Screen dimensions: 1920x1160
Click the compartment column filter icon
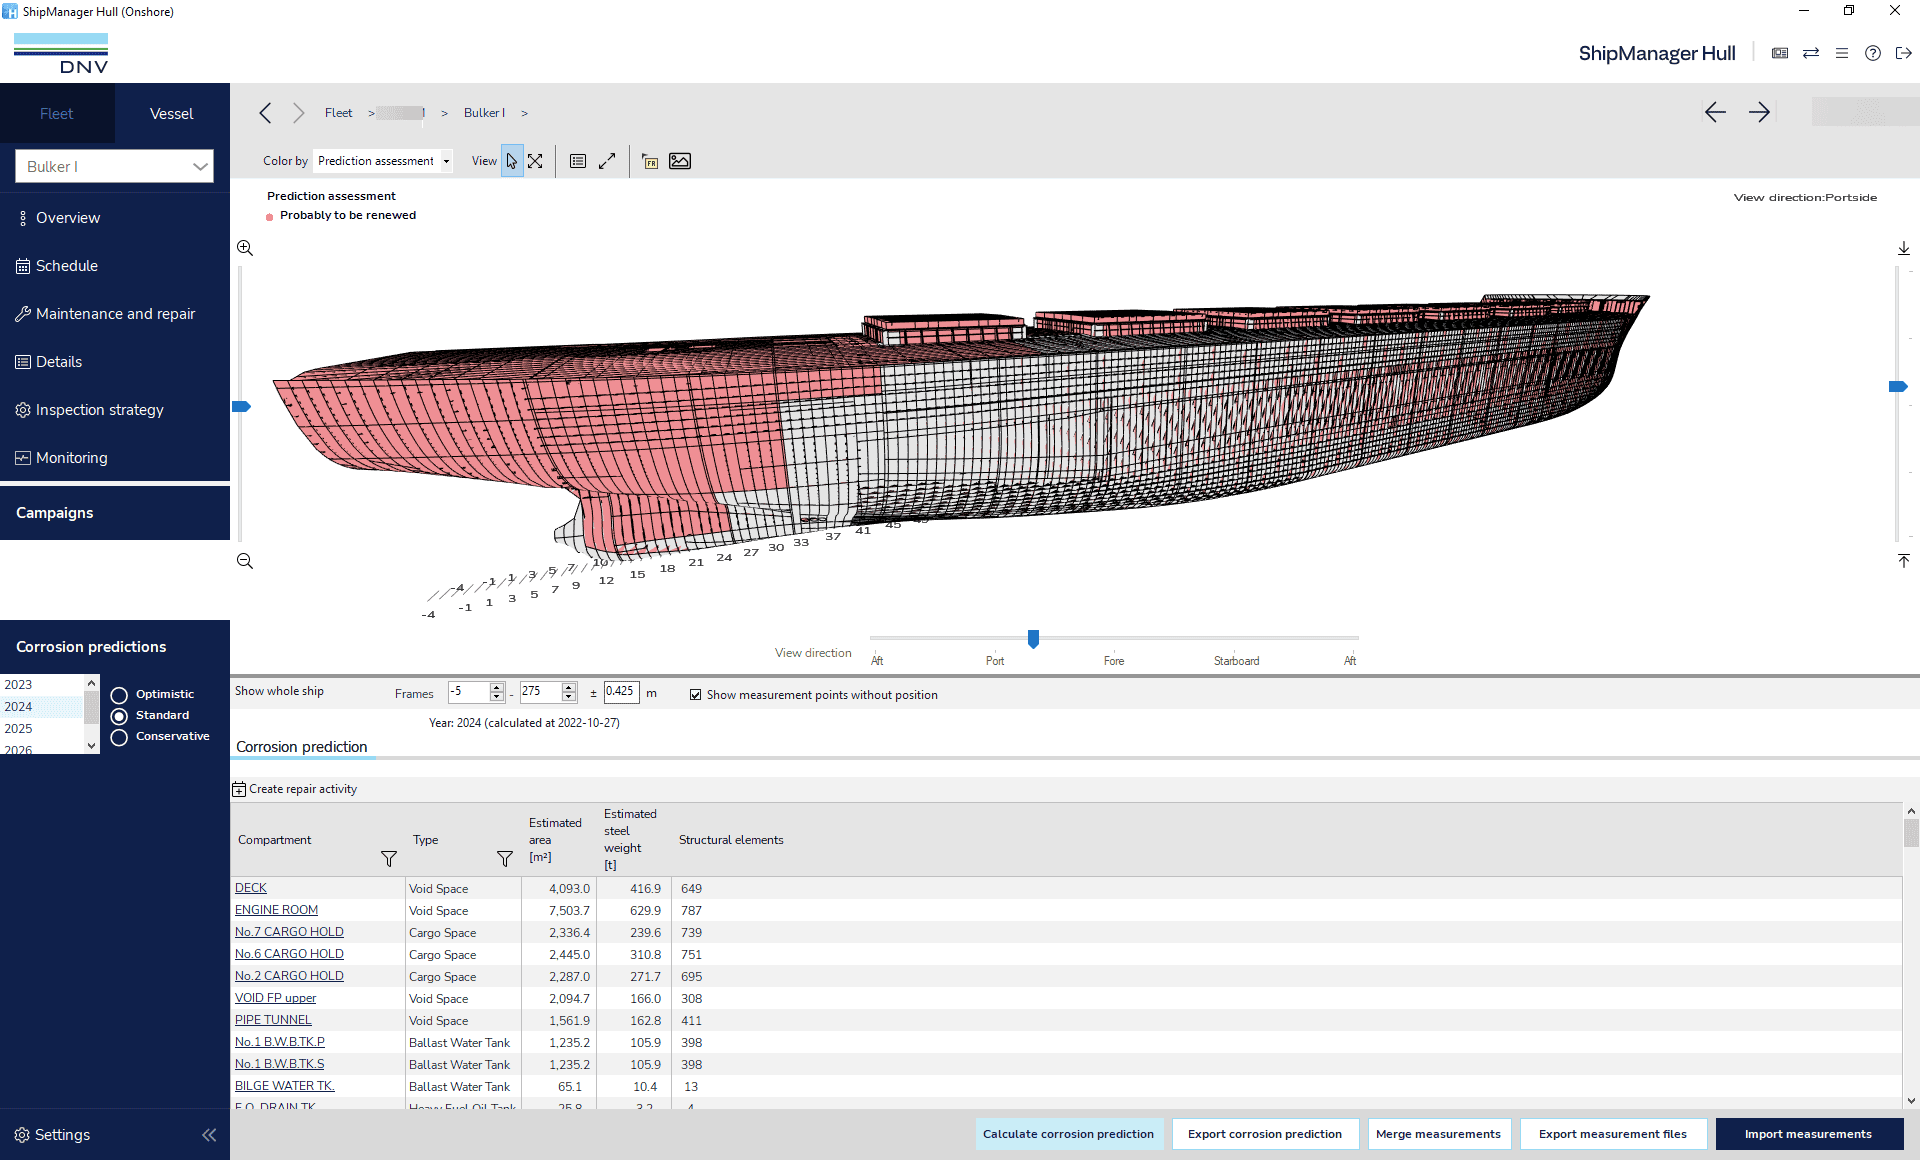pos(389,859)
